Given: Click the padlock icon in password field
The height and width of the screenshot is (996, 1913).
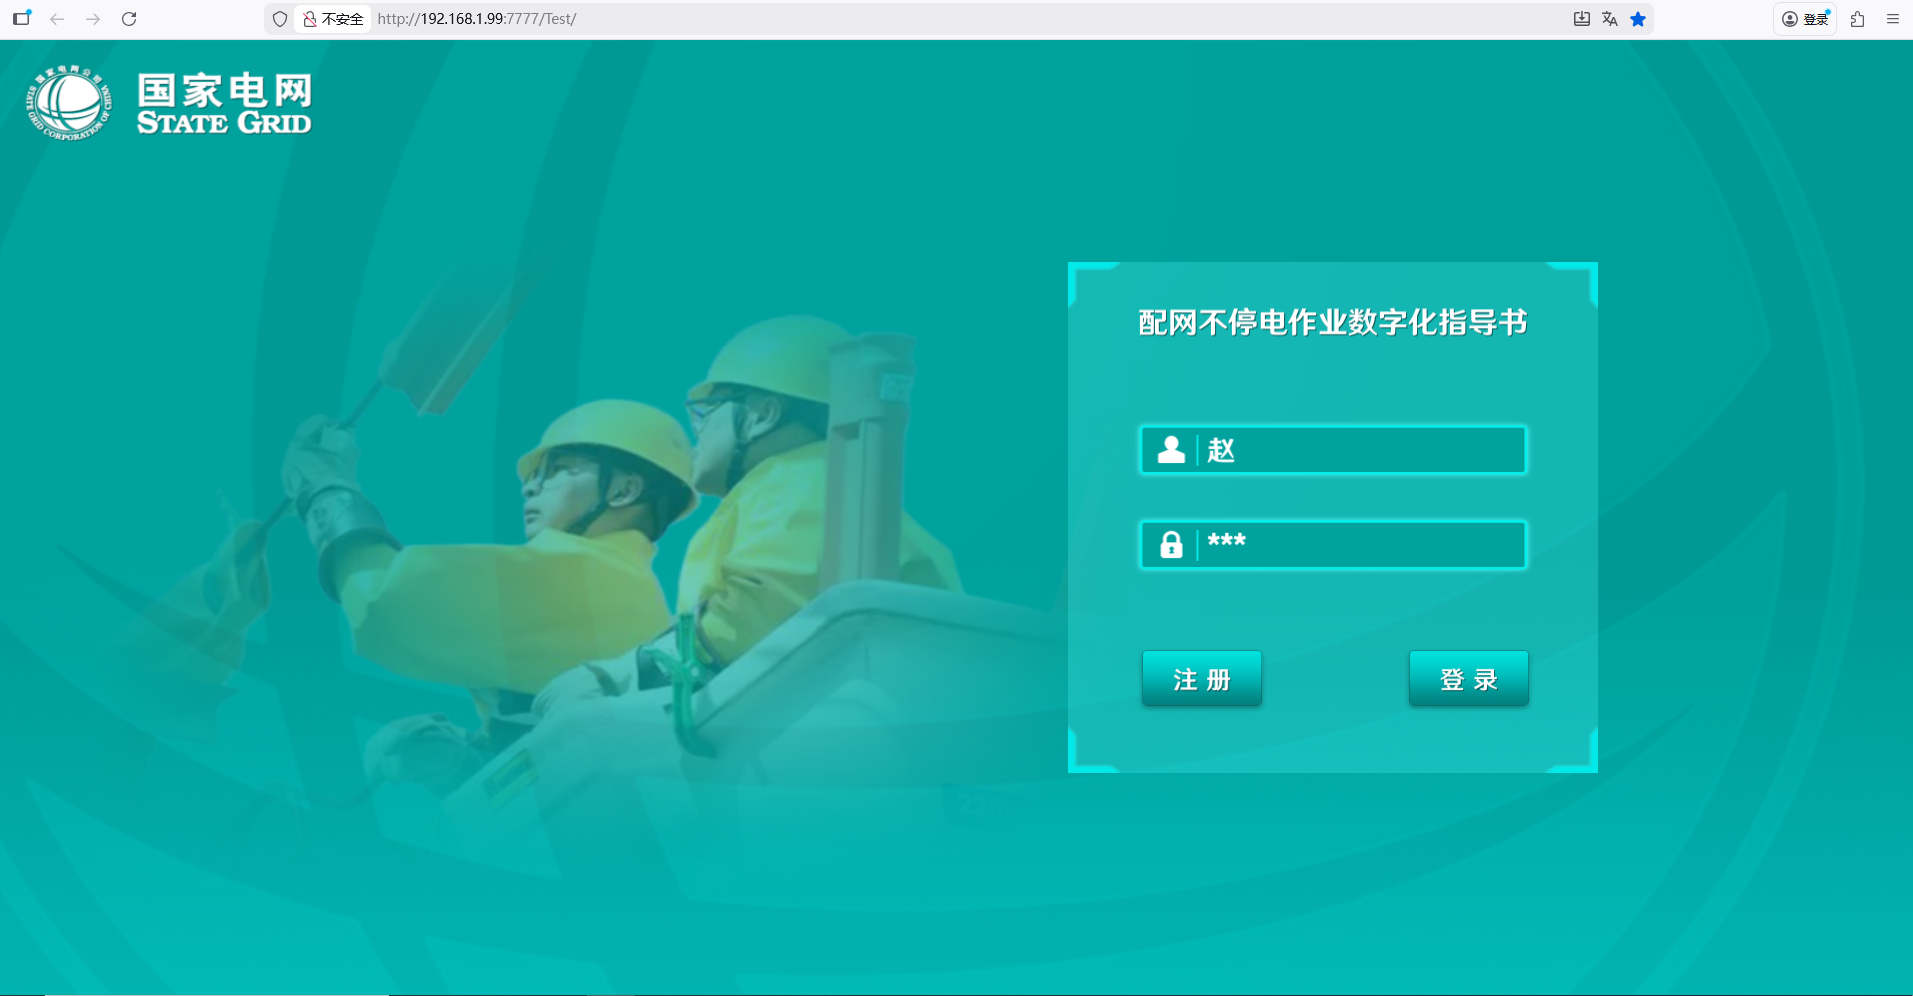Looking at the screenshot, I should click(1171, 545).
